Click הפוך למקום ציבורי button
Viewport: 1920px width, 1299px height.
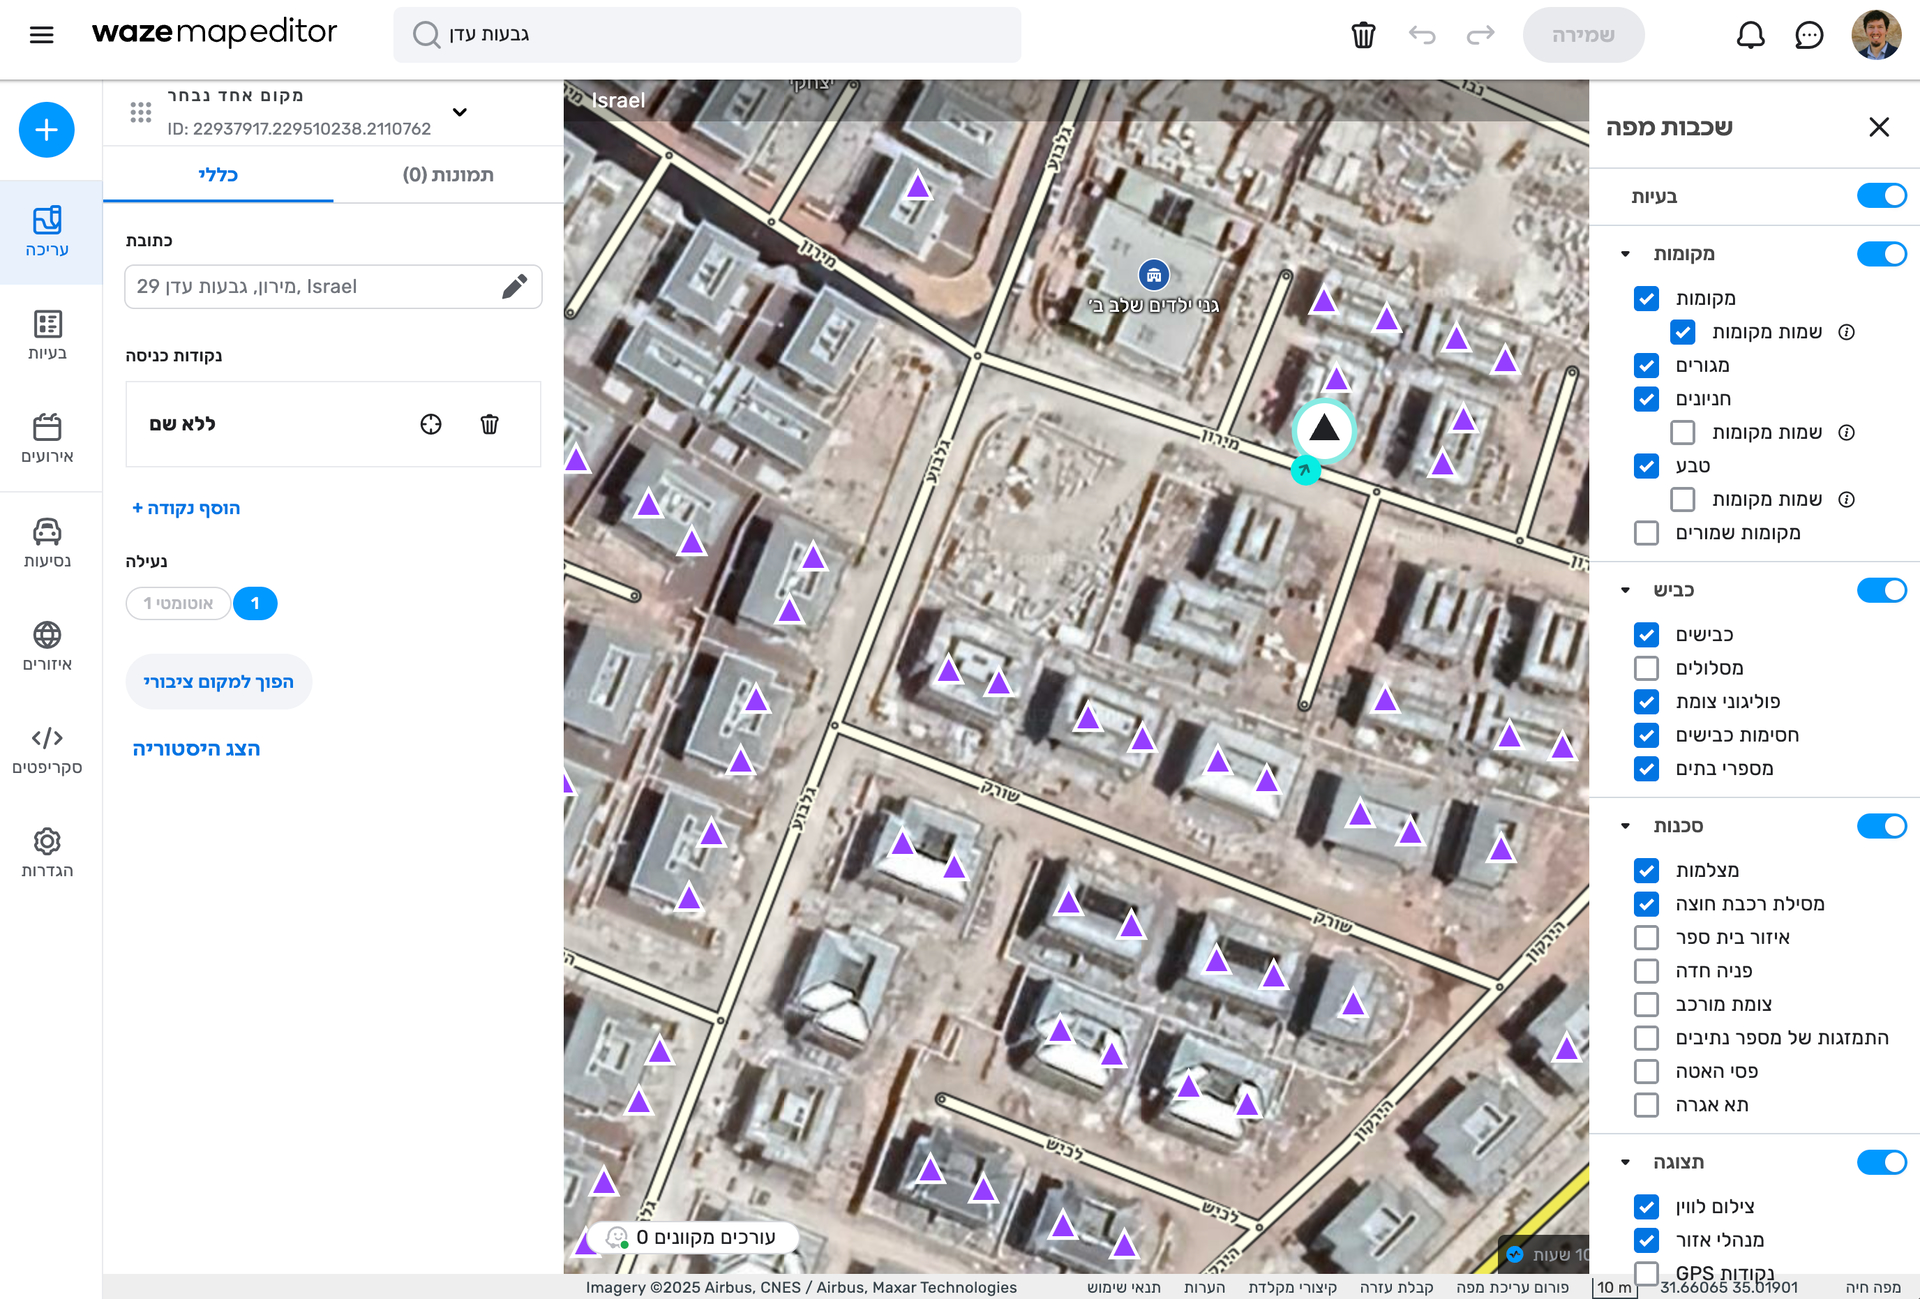coord(218,682)
